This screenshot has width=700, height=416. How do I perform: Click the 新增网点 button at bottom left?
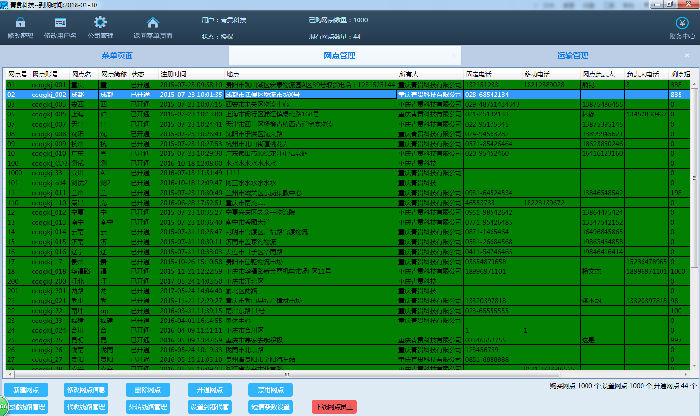point(23,390)
